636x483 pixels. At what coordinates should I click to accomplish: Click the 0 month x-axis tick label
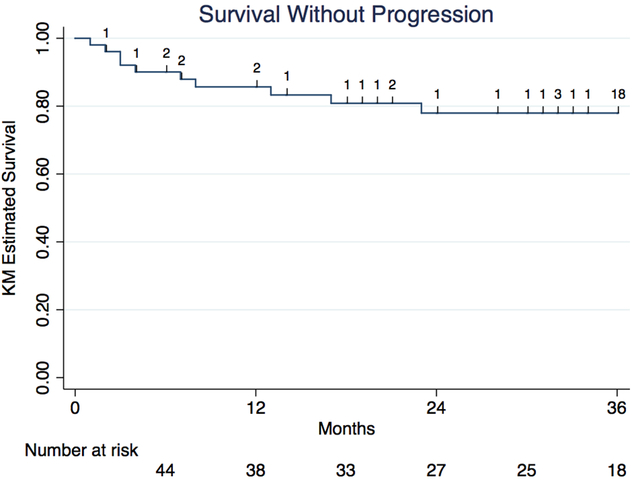click(75, 407)
